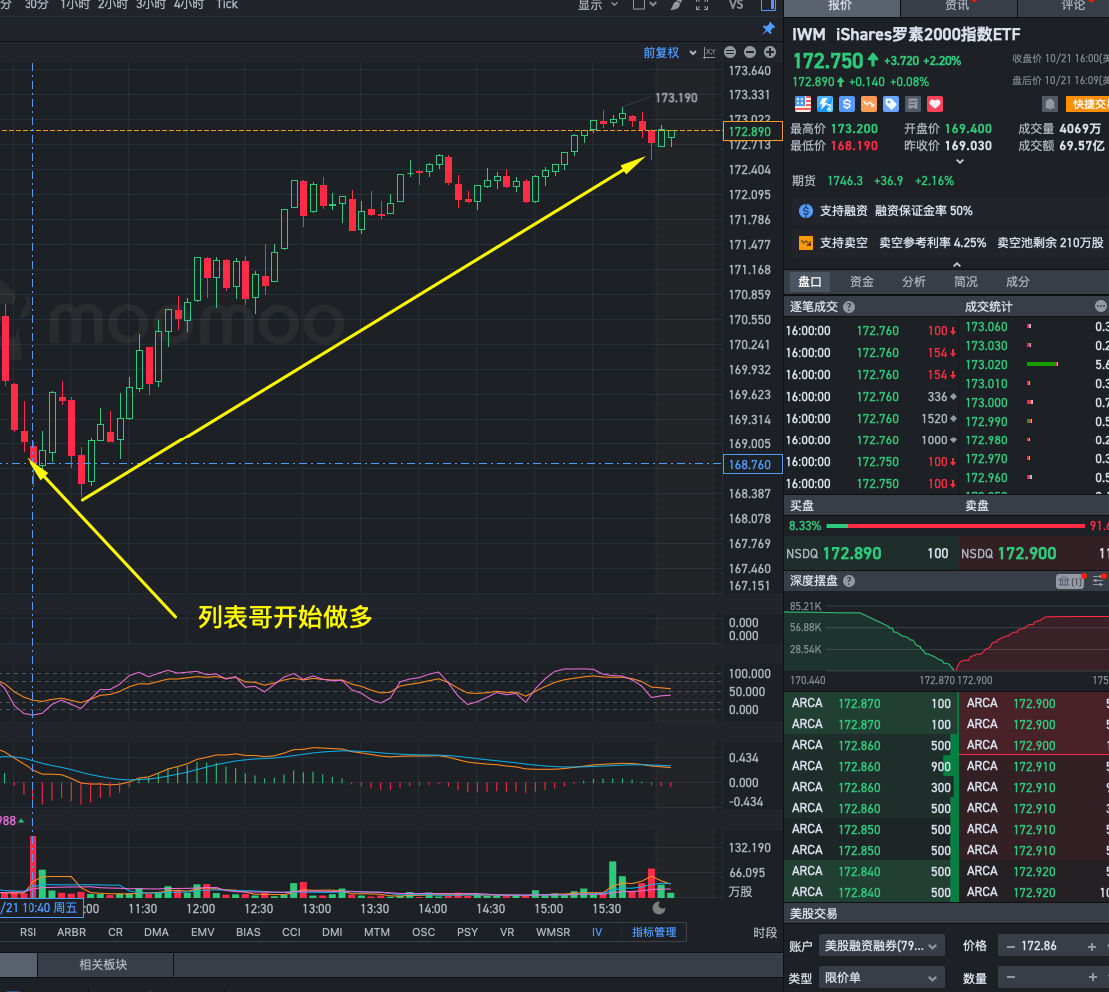Viewport: 1109px width, 992px height.
Task: Open help for 逐笔成交
Action: pyautogui.click(x=849, y=307)
